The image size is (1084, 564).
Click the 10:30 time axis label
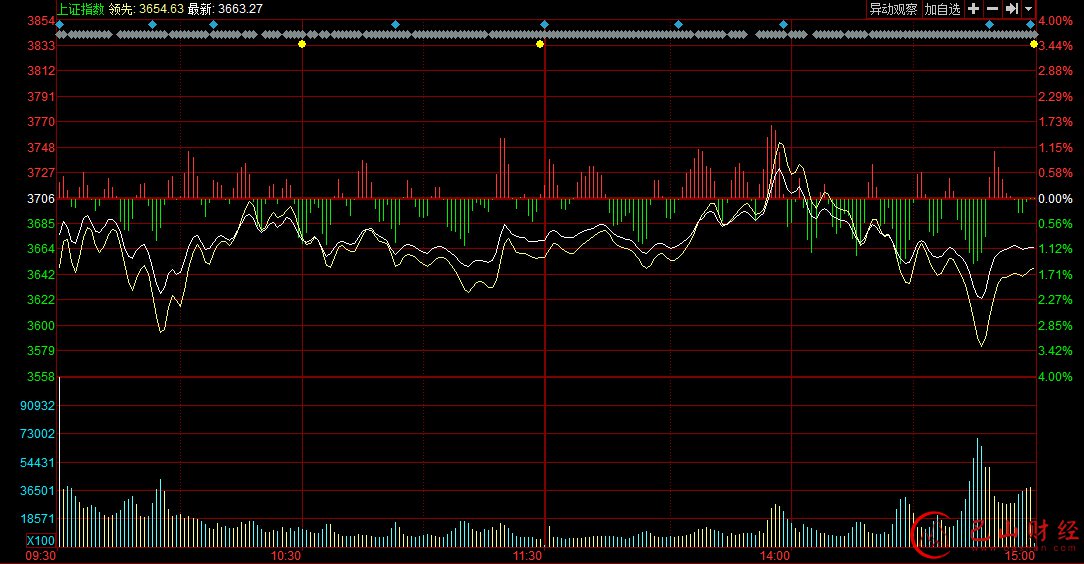coord(286,556)
